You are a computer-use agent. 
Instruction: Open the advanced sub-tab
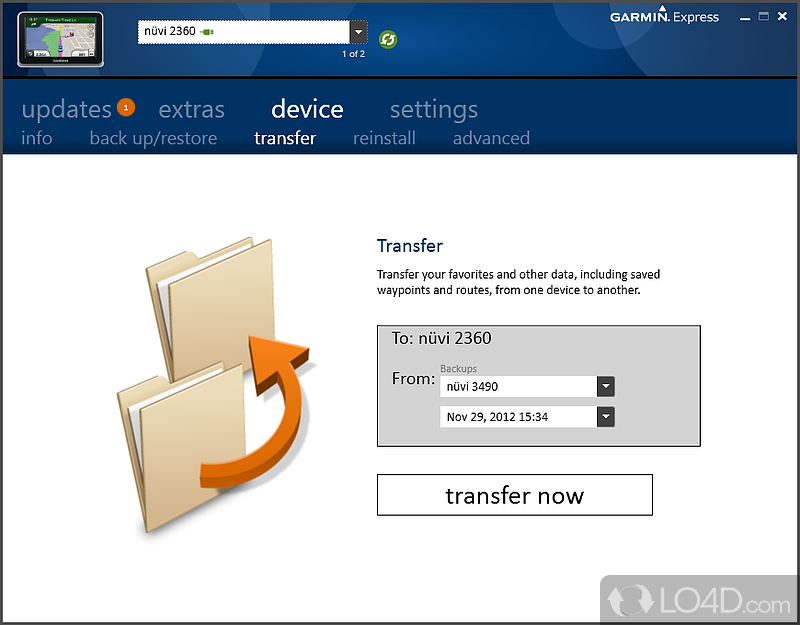tap(491, 138)
